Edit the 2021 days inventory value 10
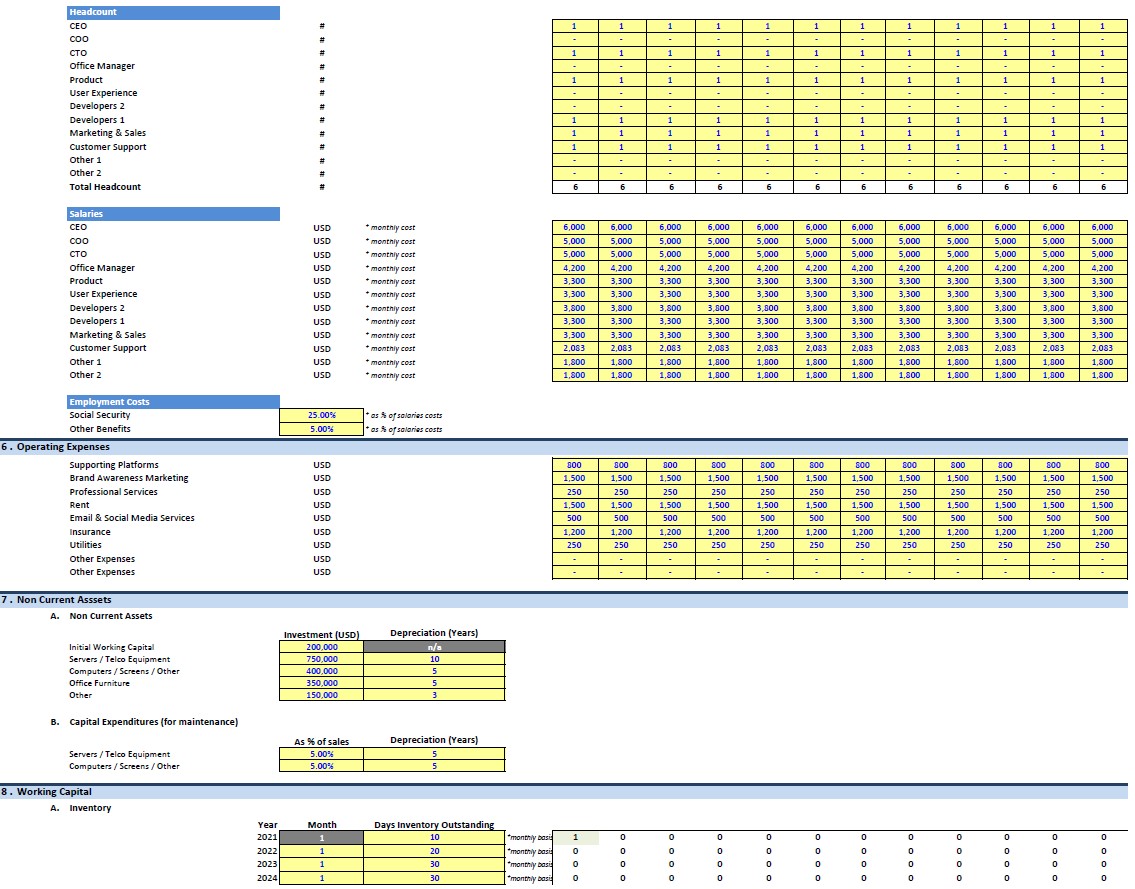The height and width of the screenshot is (889, 1135). 434,838
